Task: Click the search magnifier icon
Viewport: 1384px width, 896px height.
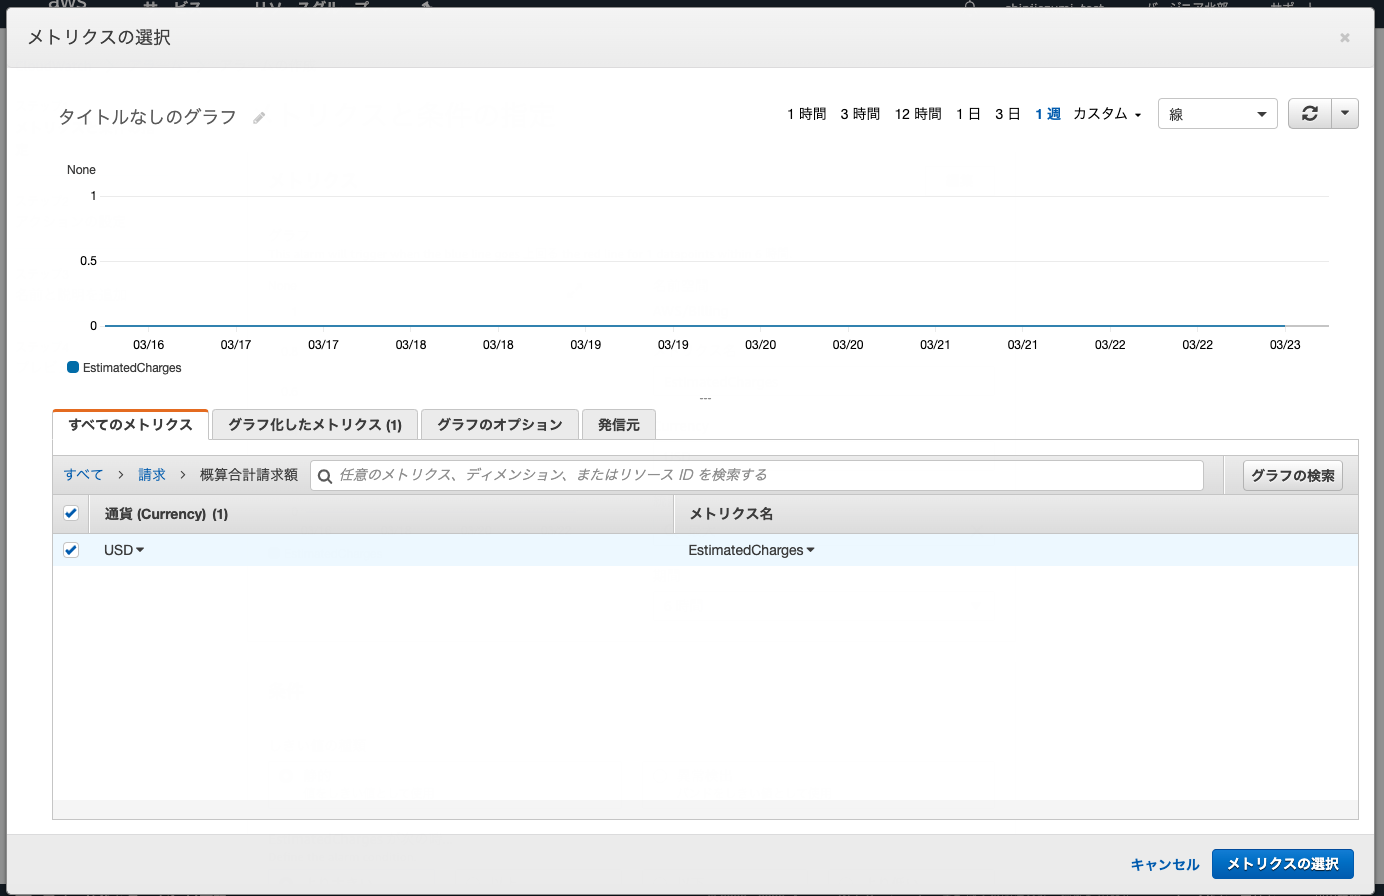Action: 325,476
